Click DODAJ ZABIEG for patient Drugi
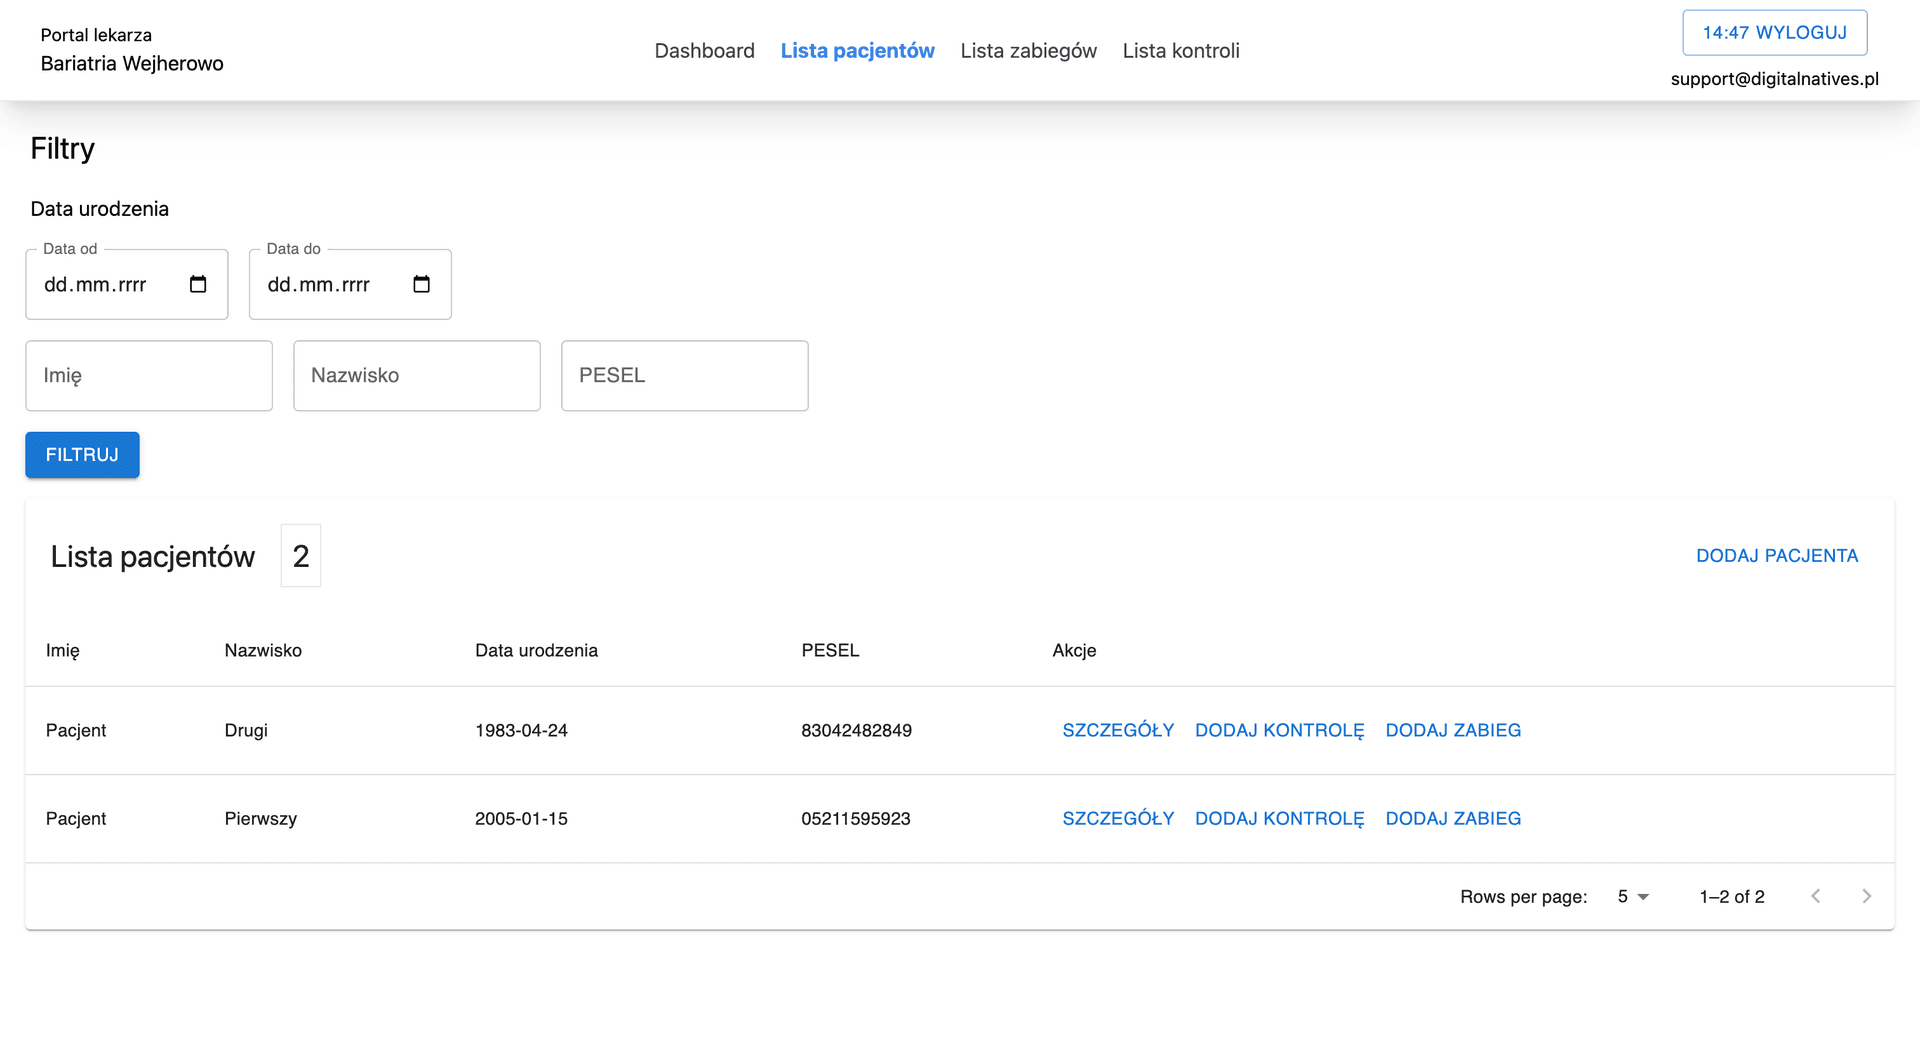The height and width of the screenshot is (1045, 1920). (1453, 731)
